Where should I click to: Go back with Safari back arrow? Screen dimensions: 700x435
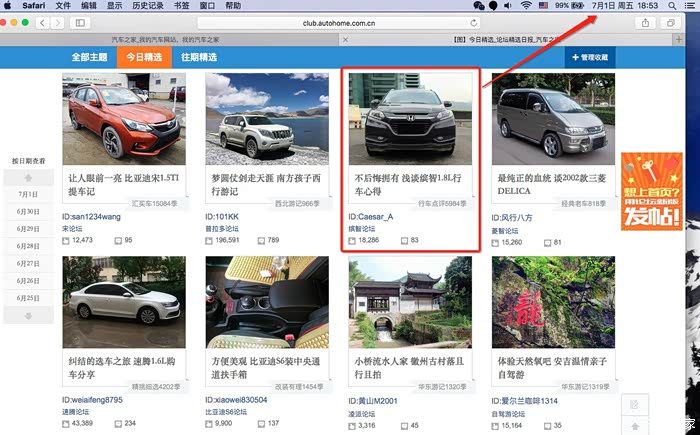click(x=42, y=23)
